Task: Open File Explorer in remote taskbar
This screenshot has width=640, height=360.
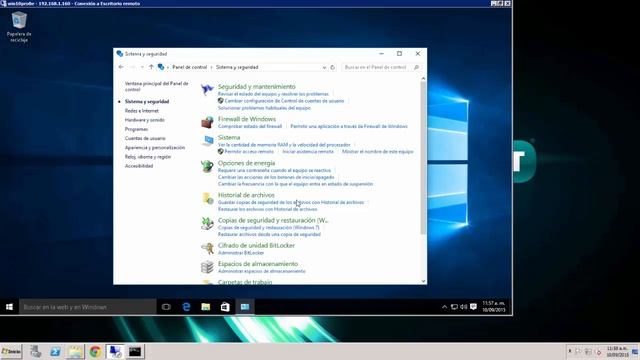Action: [x=206, y=307]
